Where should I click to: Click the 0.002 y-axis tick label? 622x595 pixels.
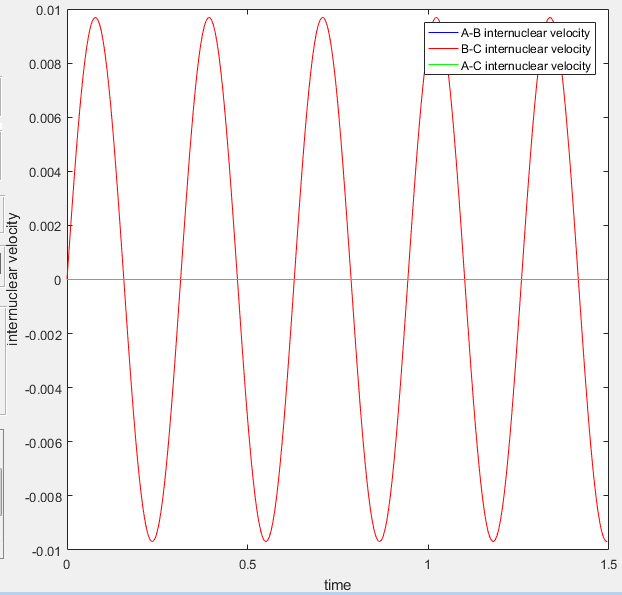click(x=45, y=226)
